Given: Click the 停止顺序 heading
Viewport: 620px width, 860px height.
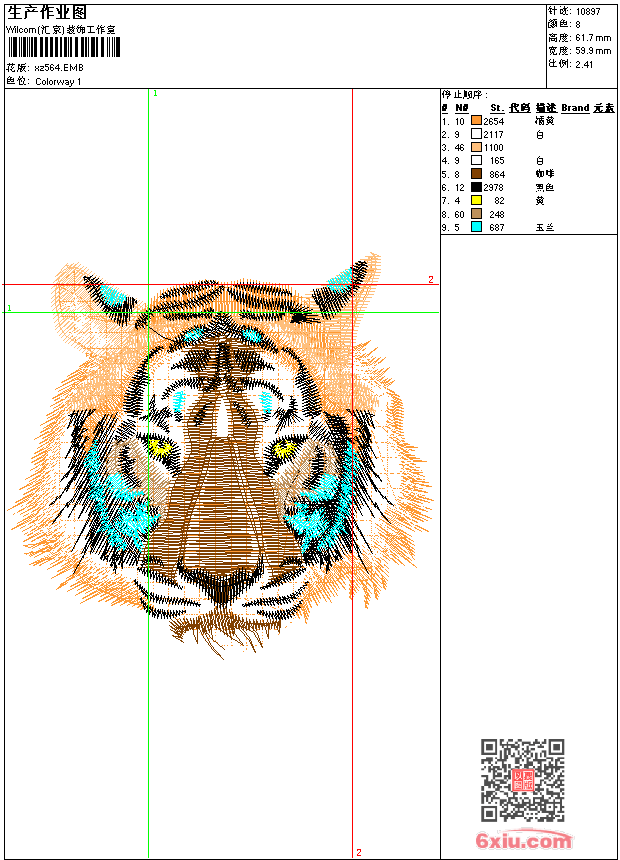Looking at the screenshot, I should click(x=465, y=94).
